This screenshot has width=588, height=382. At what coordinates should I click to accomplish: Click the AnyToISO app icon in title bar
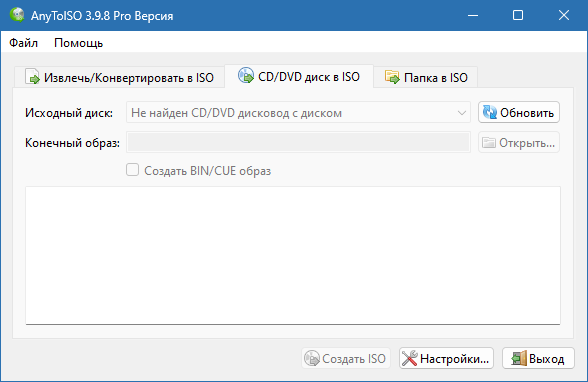point(17,15)
